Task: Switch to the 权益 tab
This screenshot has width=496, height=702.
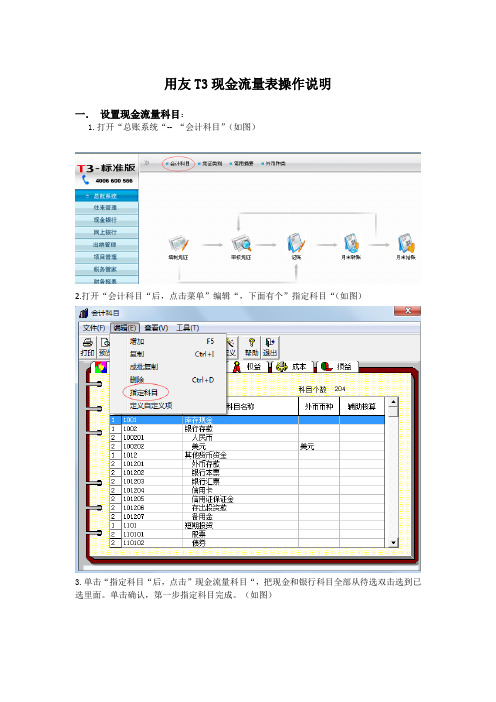Action: (249, 367)
